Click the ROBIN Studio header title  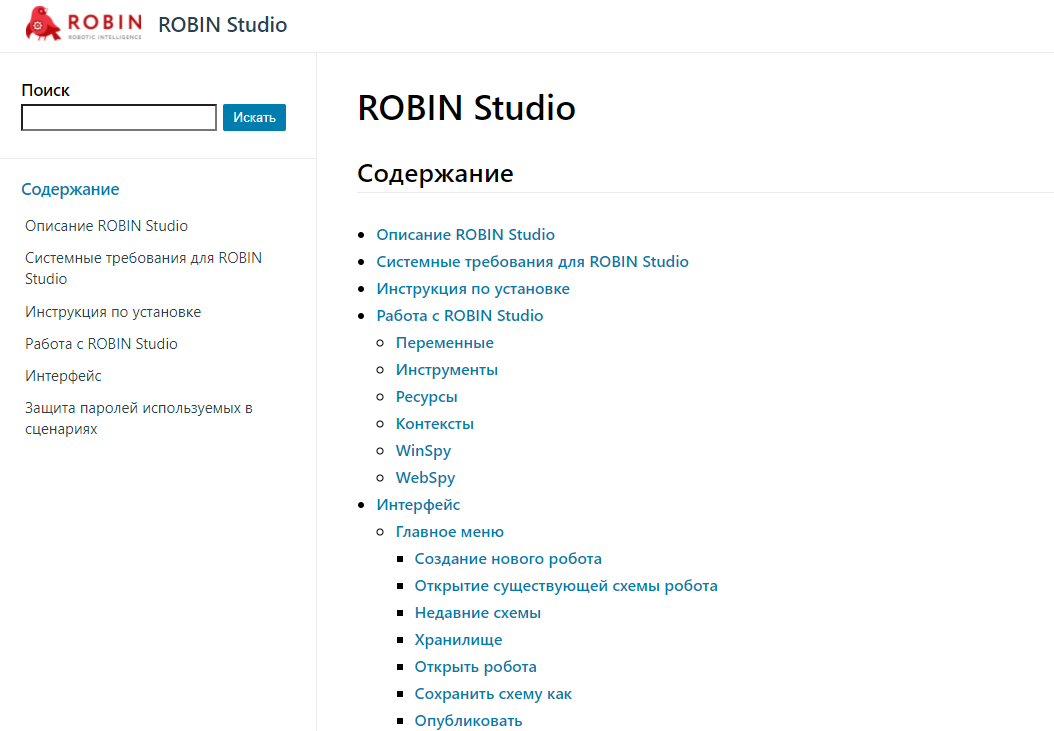222,25
